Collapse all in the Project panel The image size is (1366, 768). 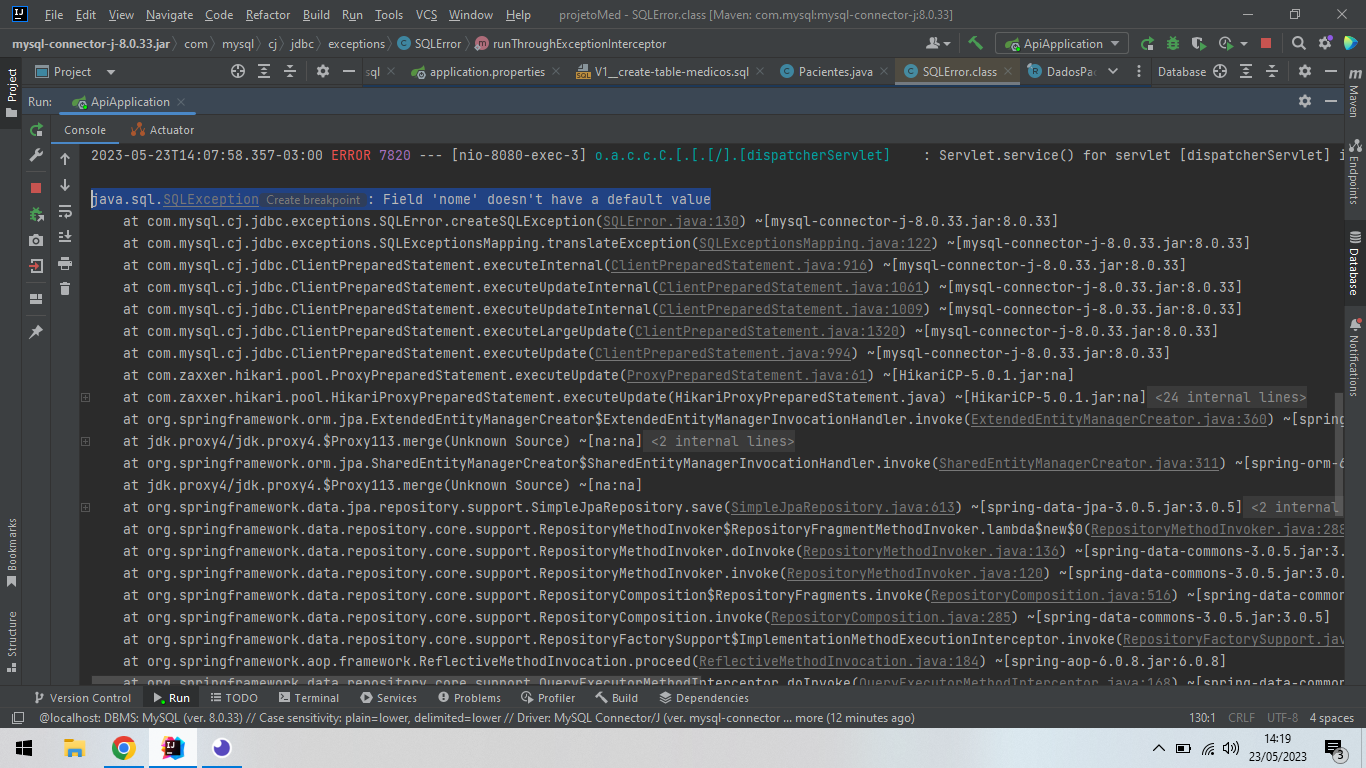coord(290,72)
